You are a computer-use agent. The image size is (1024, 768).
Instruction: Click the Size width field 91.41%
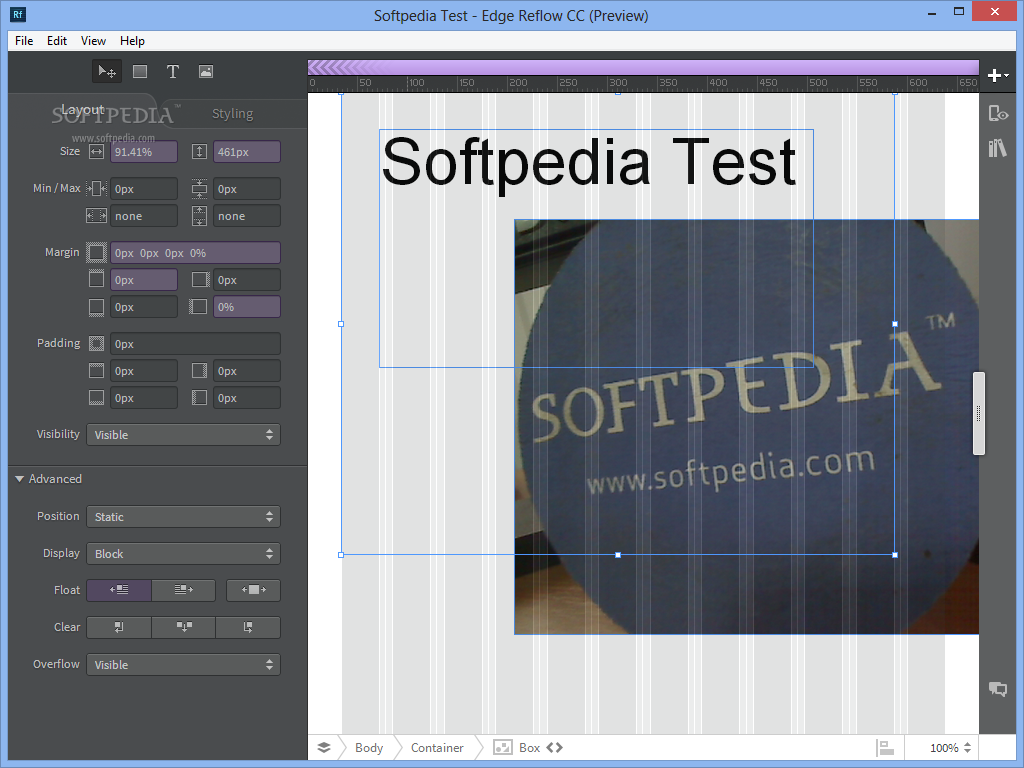coord(144,152)
